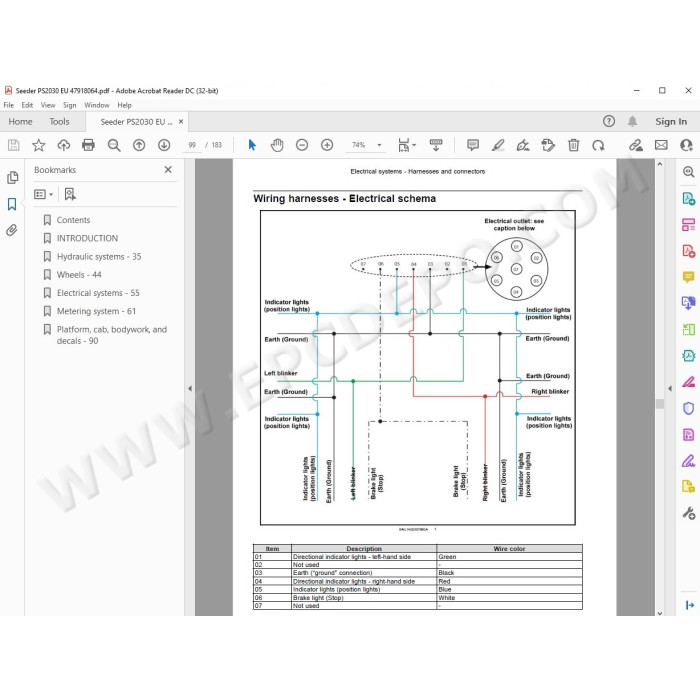
Task: Open notifications bell
Action: click(x=632, y=121)
